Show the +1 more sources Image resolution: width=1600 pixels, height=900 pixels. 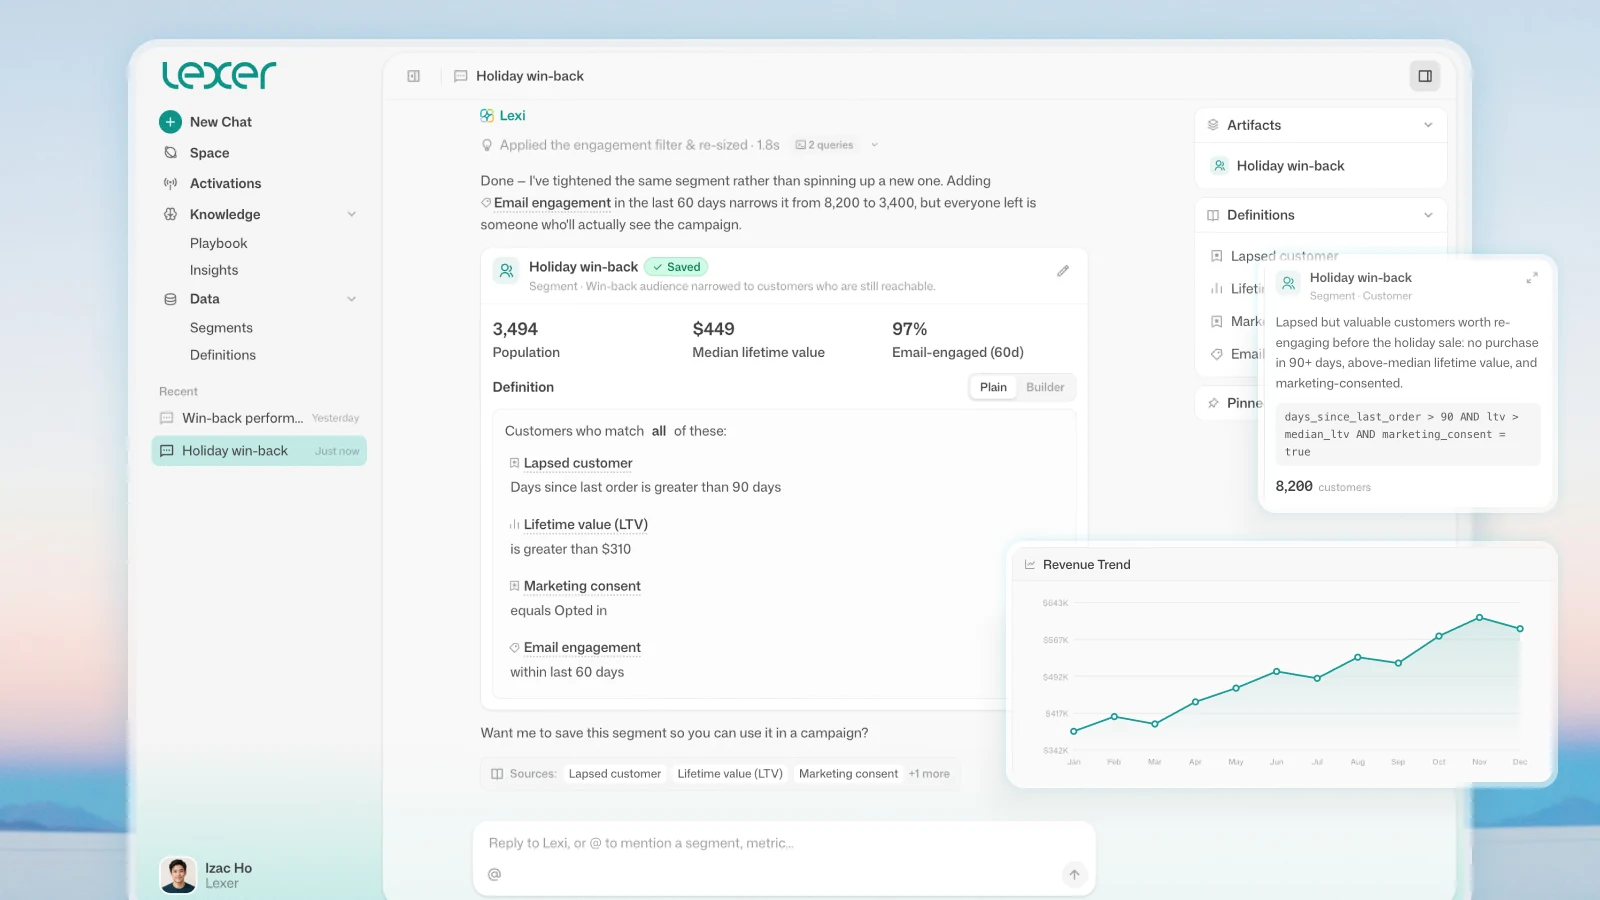[x=929, y=774]
